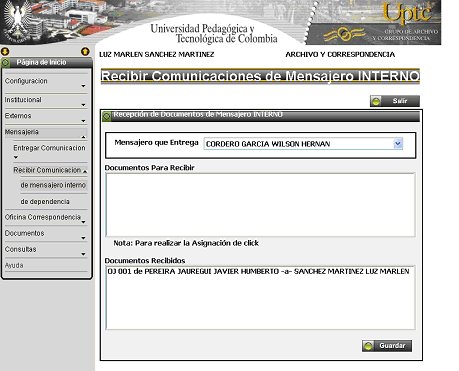Click the green icon on the Guardar button

[x=368, y=346]
